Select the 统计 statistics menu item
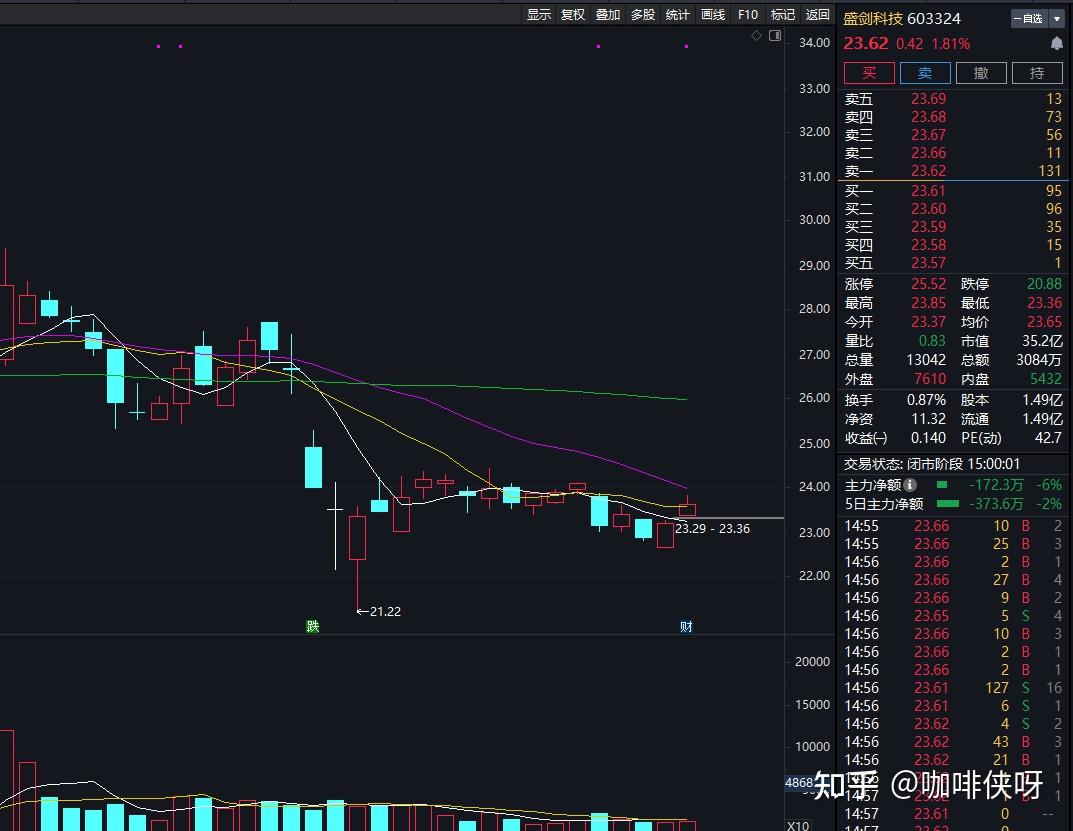1073x831 pixels. [x=678, y=14]
